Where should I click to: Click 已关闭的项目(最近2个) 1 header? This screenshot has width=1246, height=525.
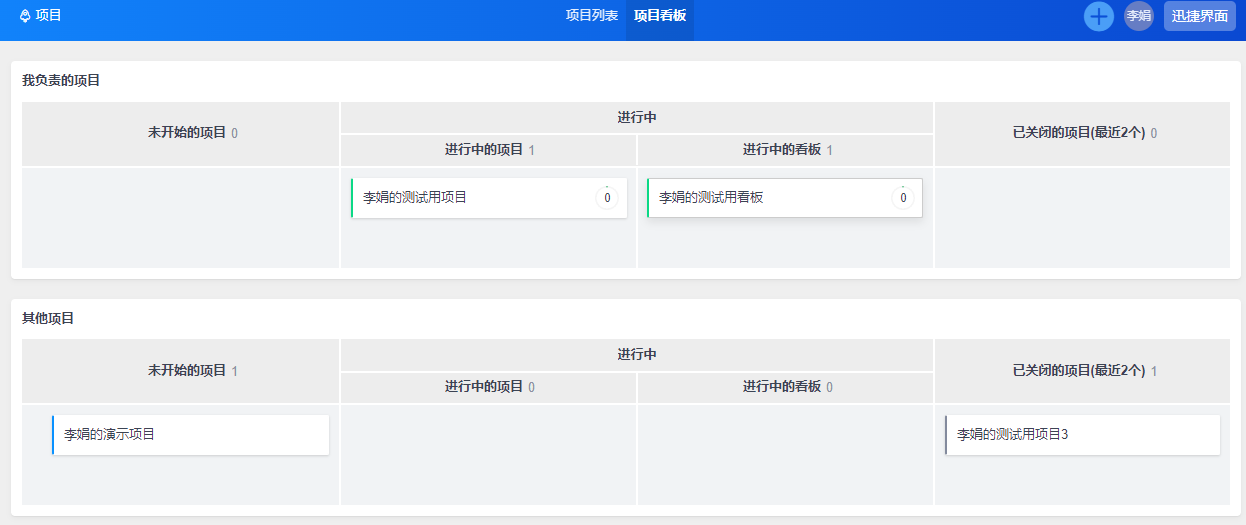pyautogui.click(x=1082, y=371)
